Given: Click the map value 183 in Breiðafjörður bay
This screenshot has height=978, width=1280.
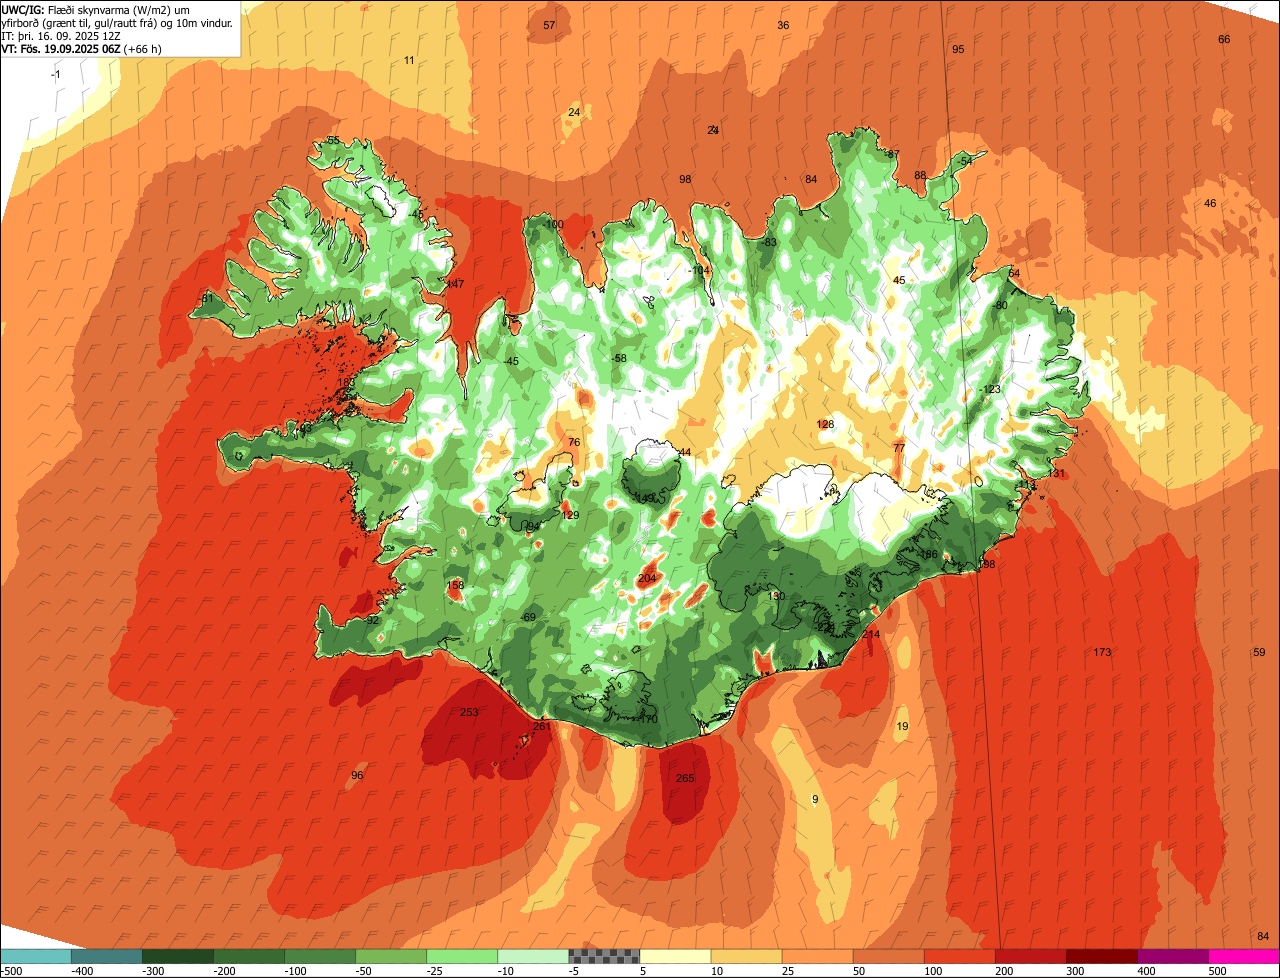Looking at the screenshot, I should [x=346, y=382].
